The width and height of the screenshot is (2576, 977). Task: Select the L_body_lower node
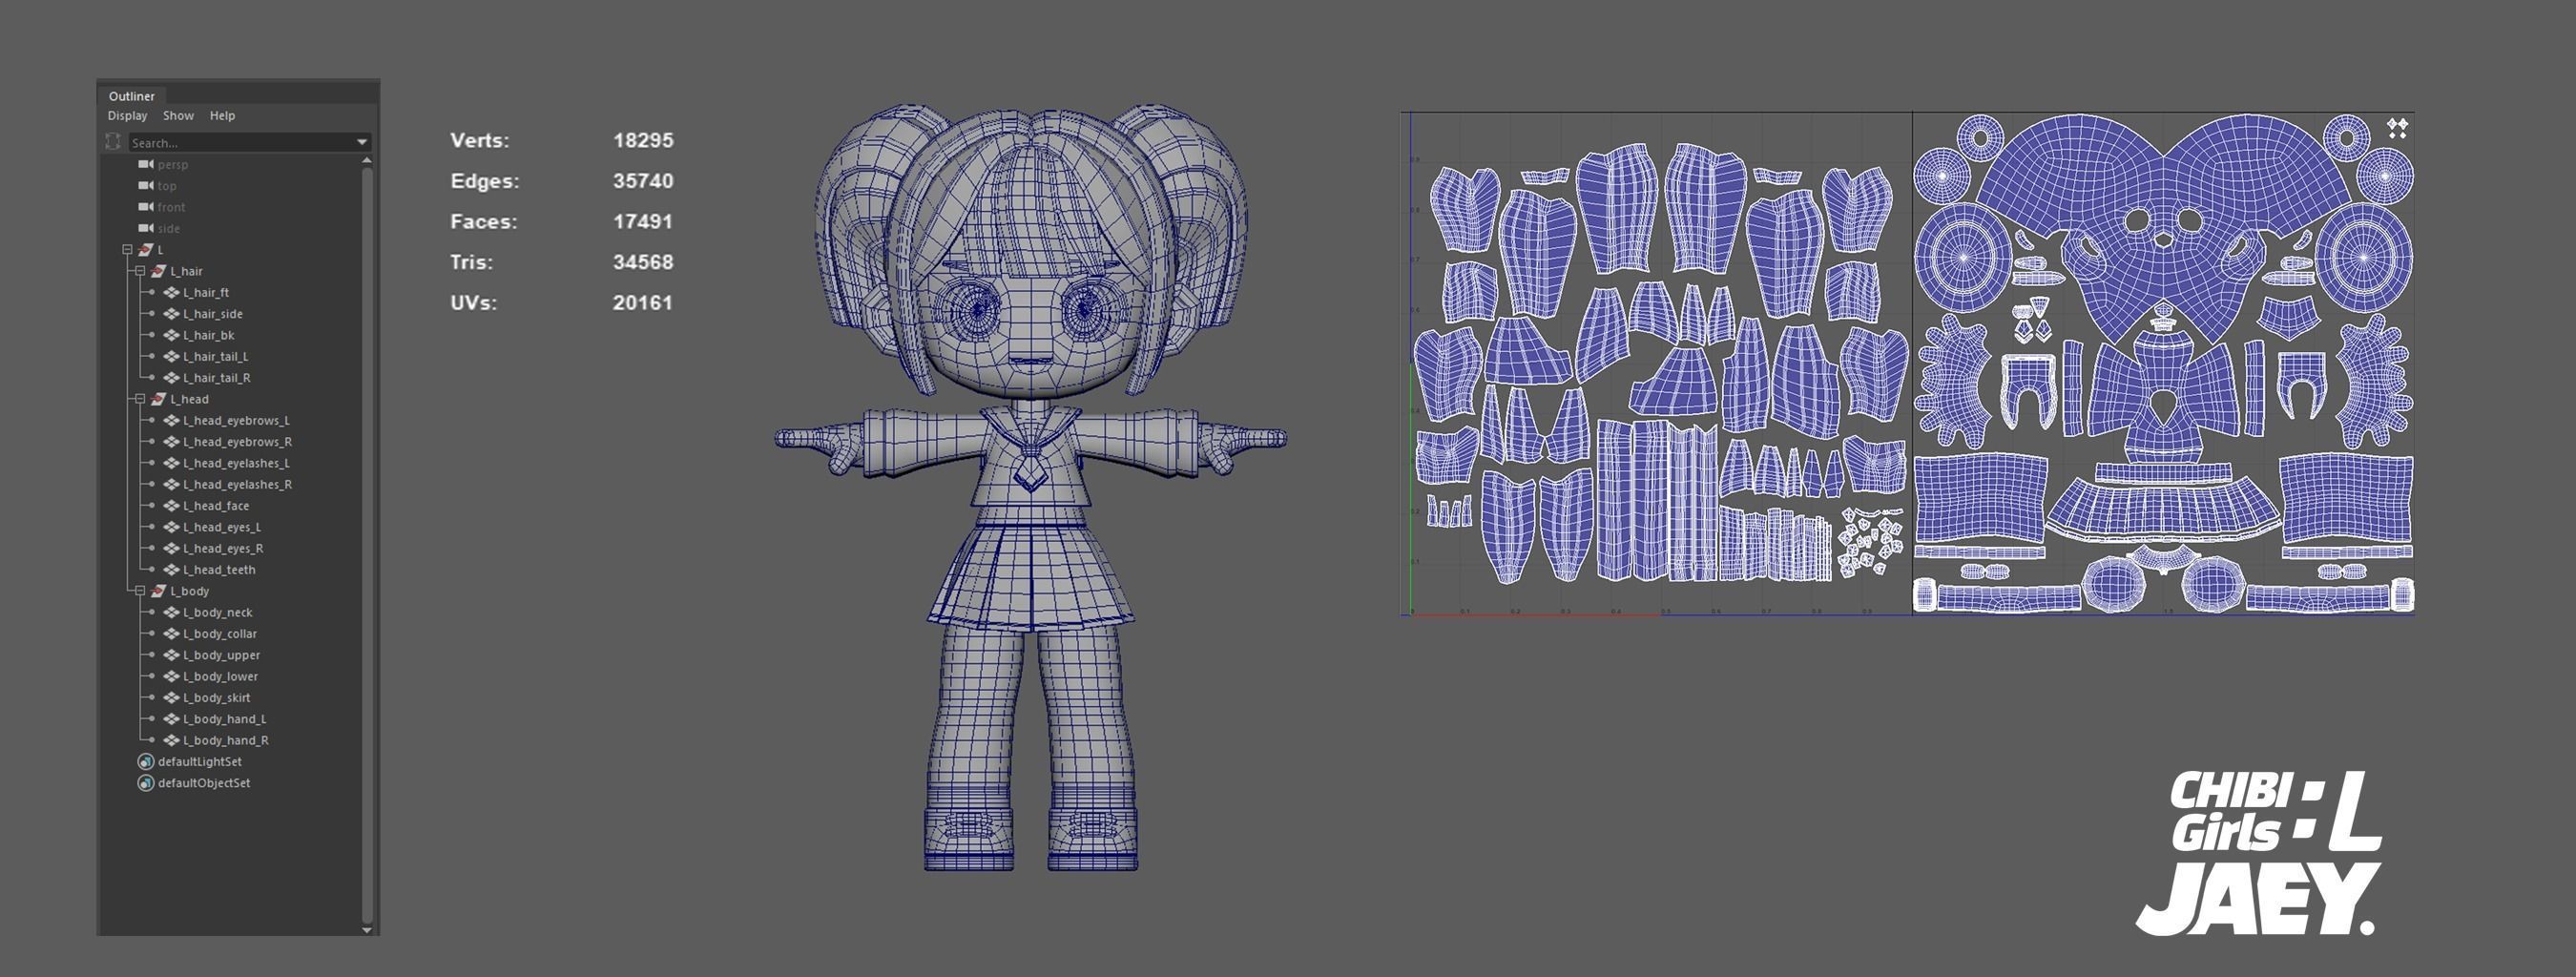point(220,677)
